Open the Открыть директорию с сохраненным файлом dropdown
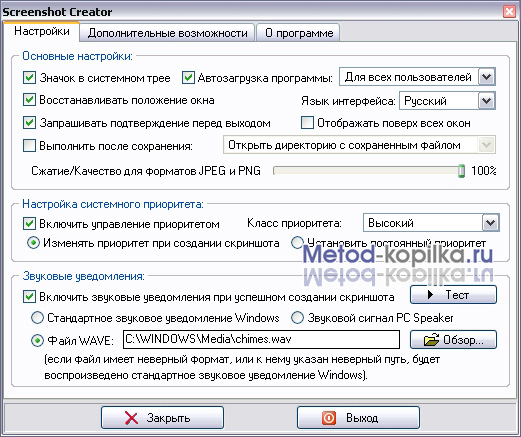This screenshot has height=437, width=521. pos(359,145)
